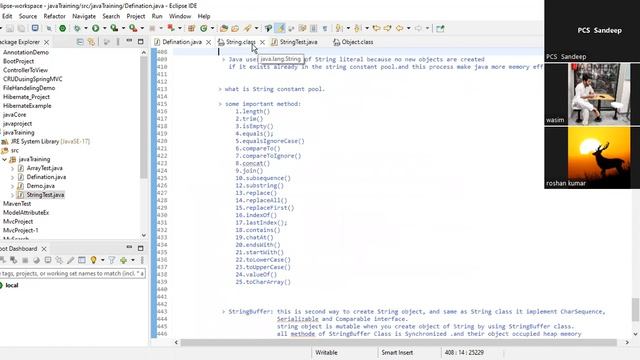Open dropdown next to Coverage icon
The image size is (640, 360).
[x=123, y=28]
